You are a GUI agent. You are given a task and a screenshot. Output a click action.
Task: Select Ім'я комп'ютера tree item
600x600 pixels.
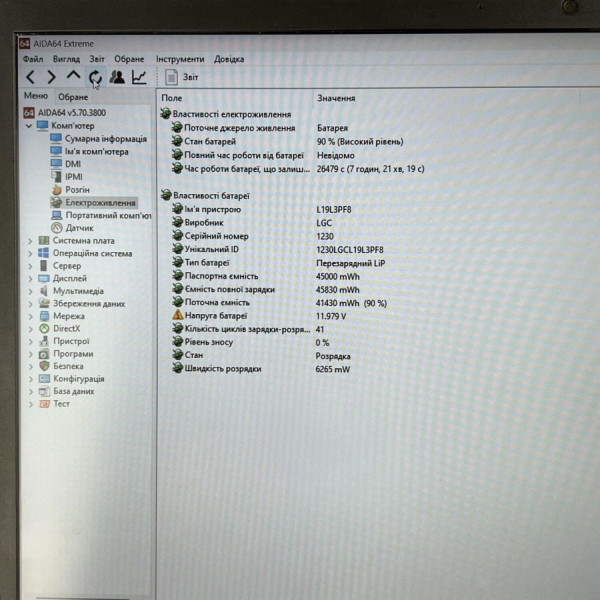point(89,152)
